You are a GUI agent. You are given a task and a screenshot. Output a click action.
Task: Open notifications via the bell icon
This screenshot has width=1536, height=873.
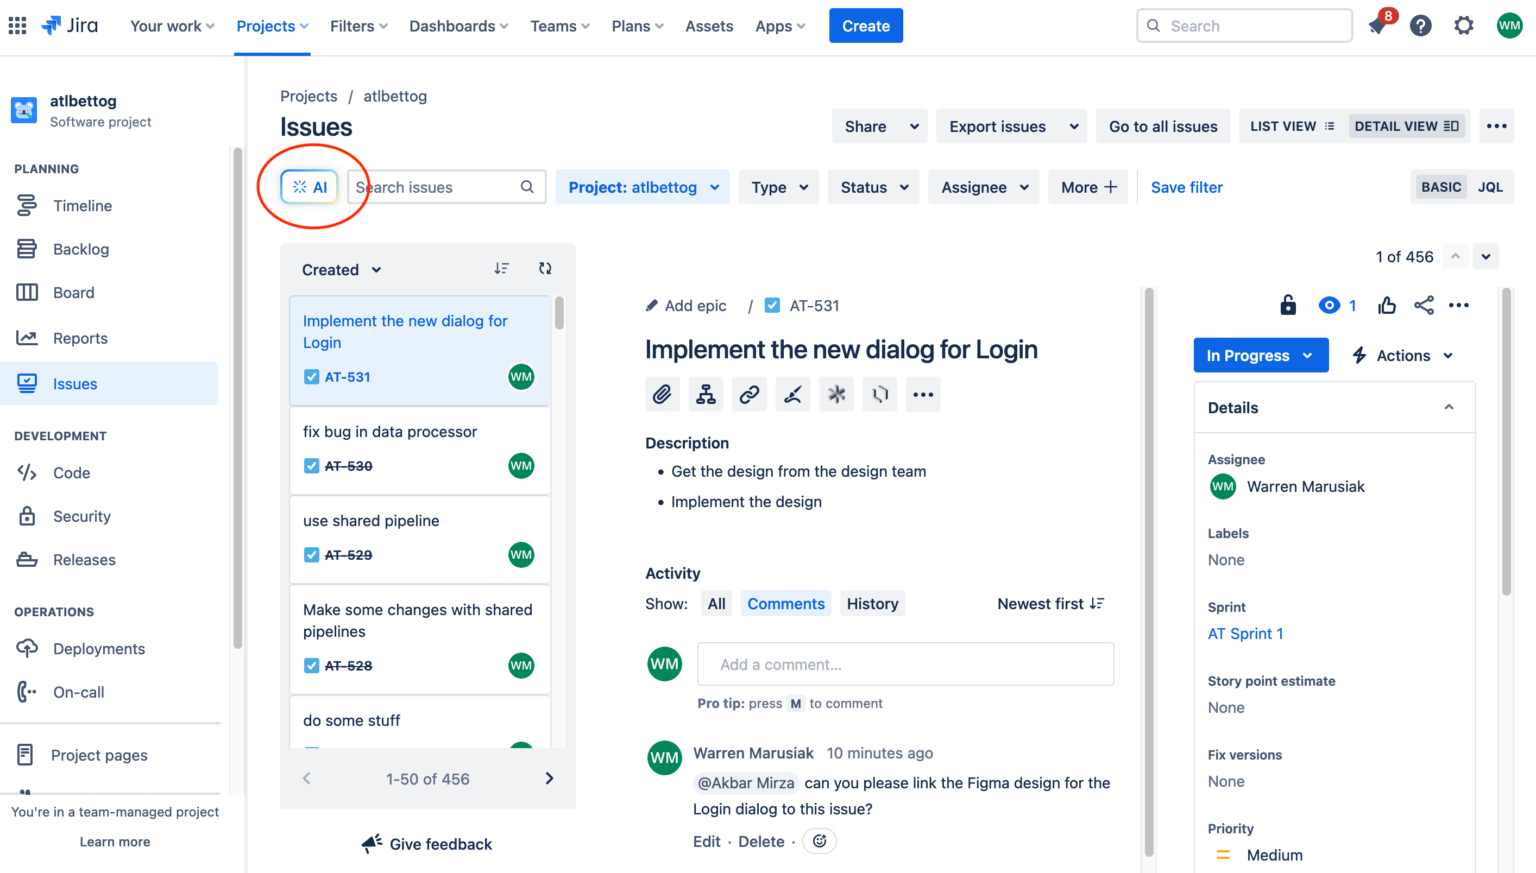click(x=1377, y=25)
